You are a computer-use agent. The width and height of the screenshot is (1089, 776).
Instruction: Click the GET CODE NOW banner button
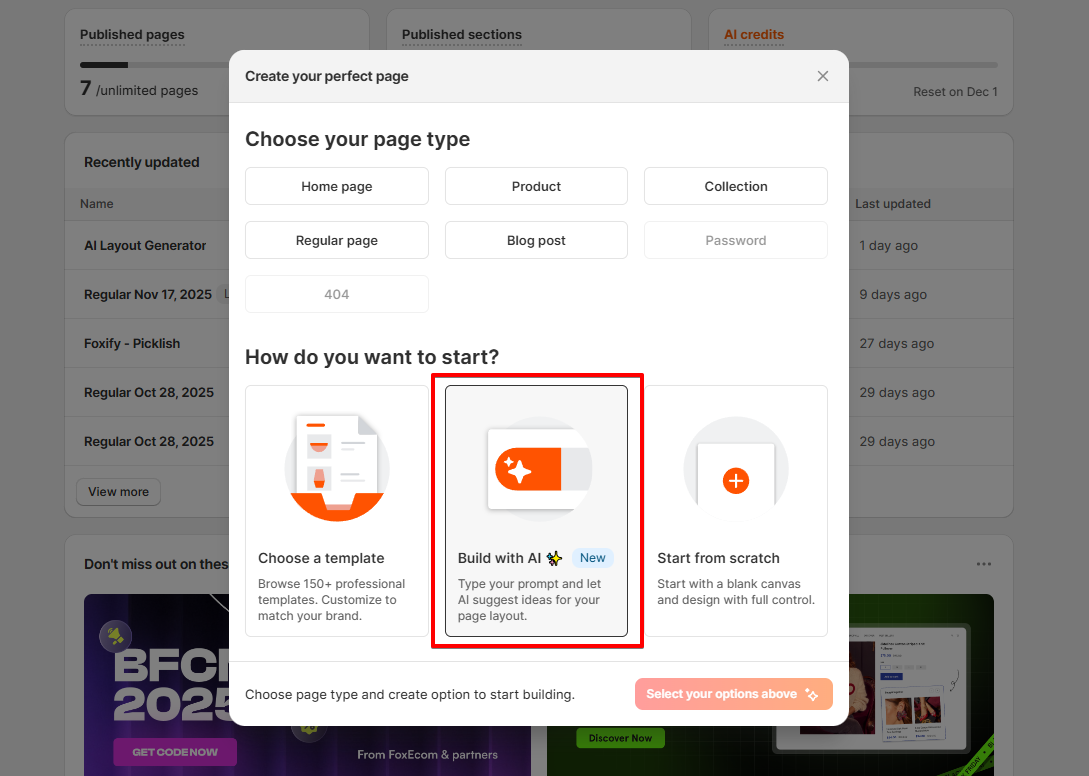click(x=175, y=752)
